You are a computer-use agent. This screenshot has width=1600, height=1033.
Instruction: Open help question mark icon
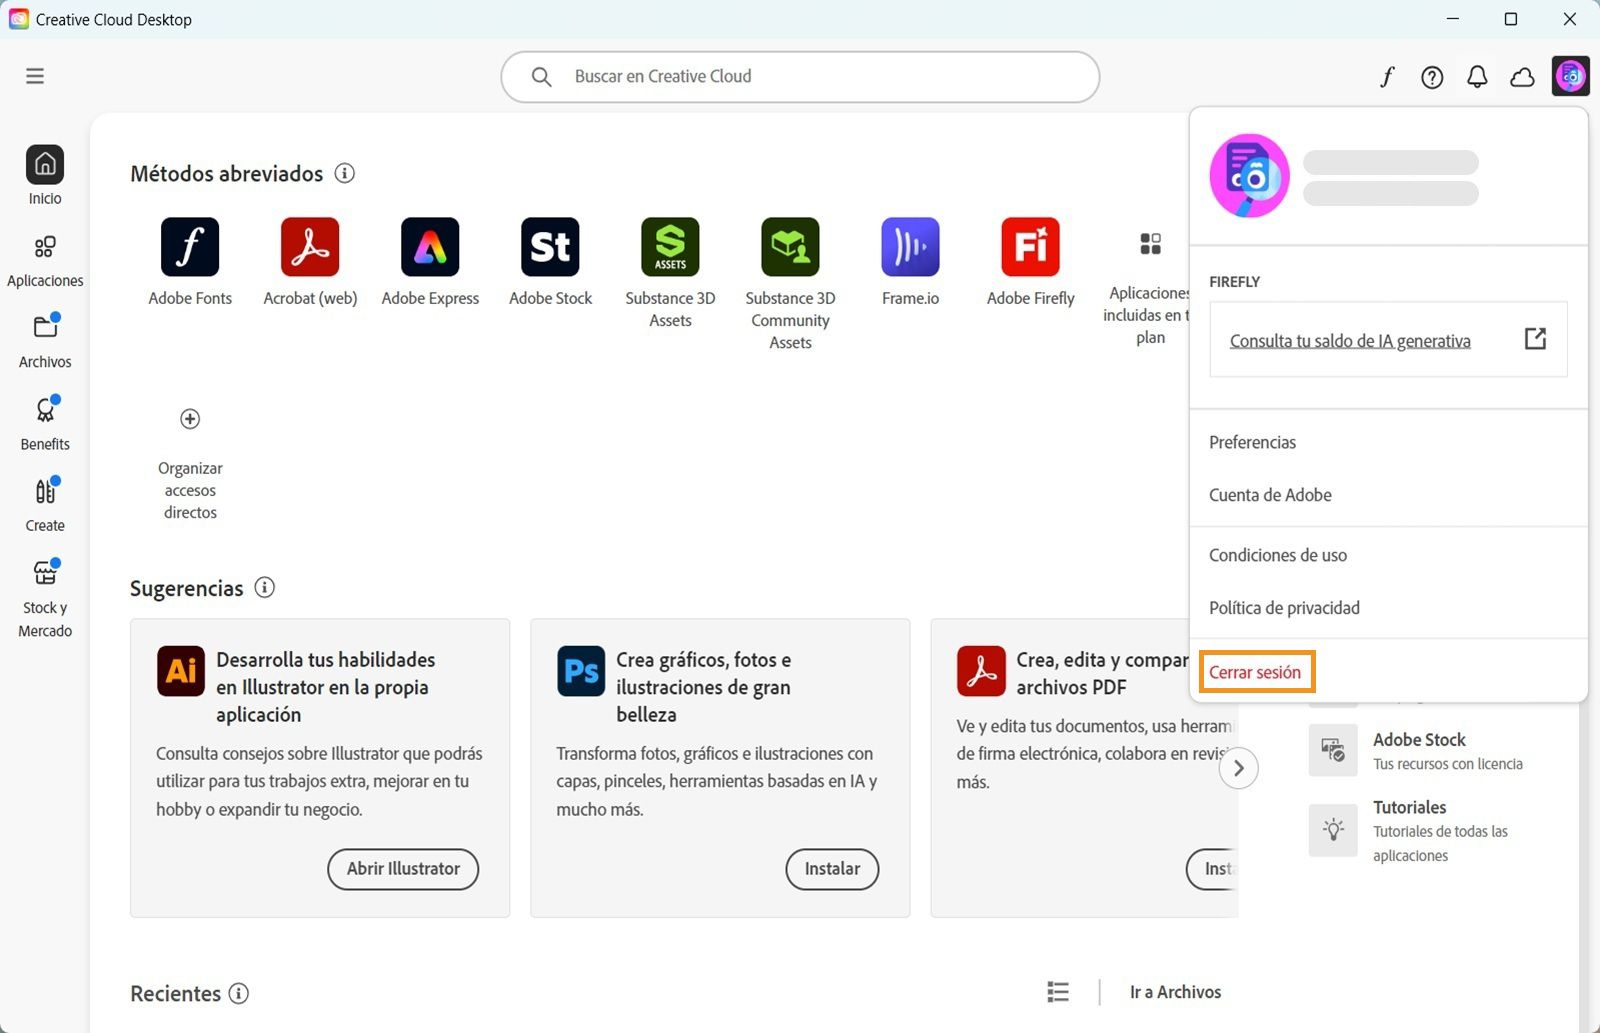[1432, 77]
